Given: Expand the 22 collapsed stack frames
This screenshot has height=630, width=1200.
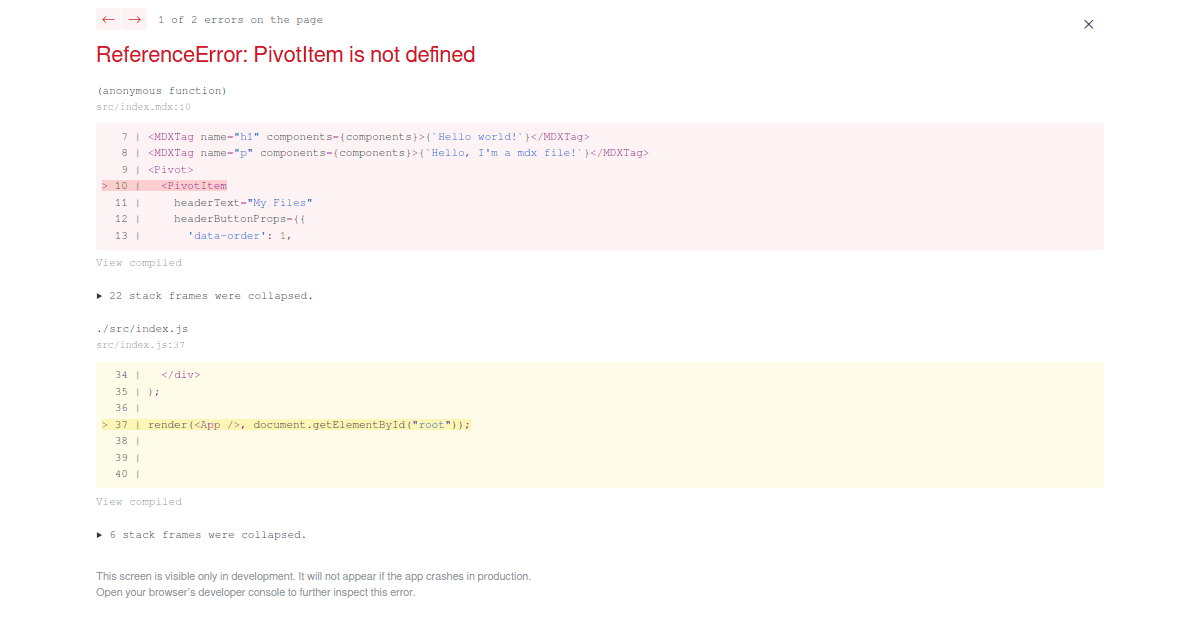Looking at the screenshot, I should (205, 295).
